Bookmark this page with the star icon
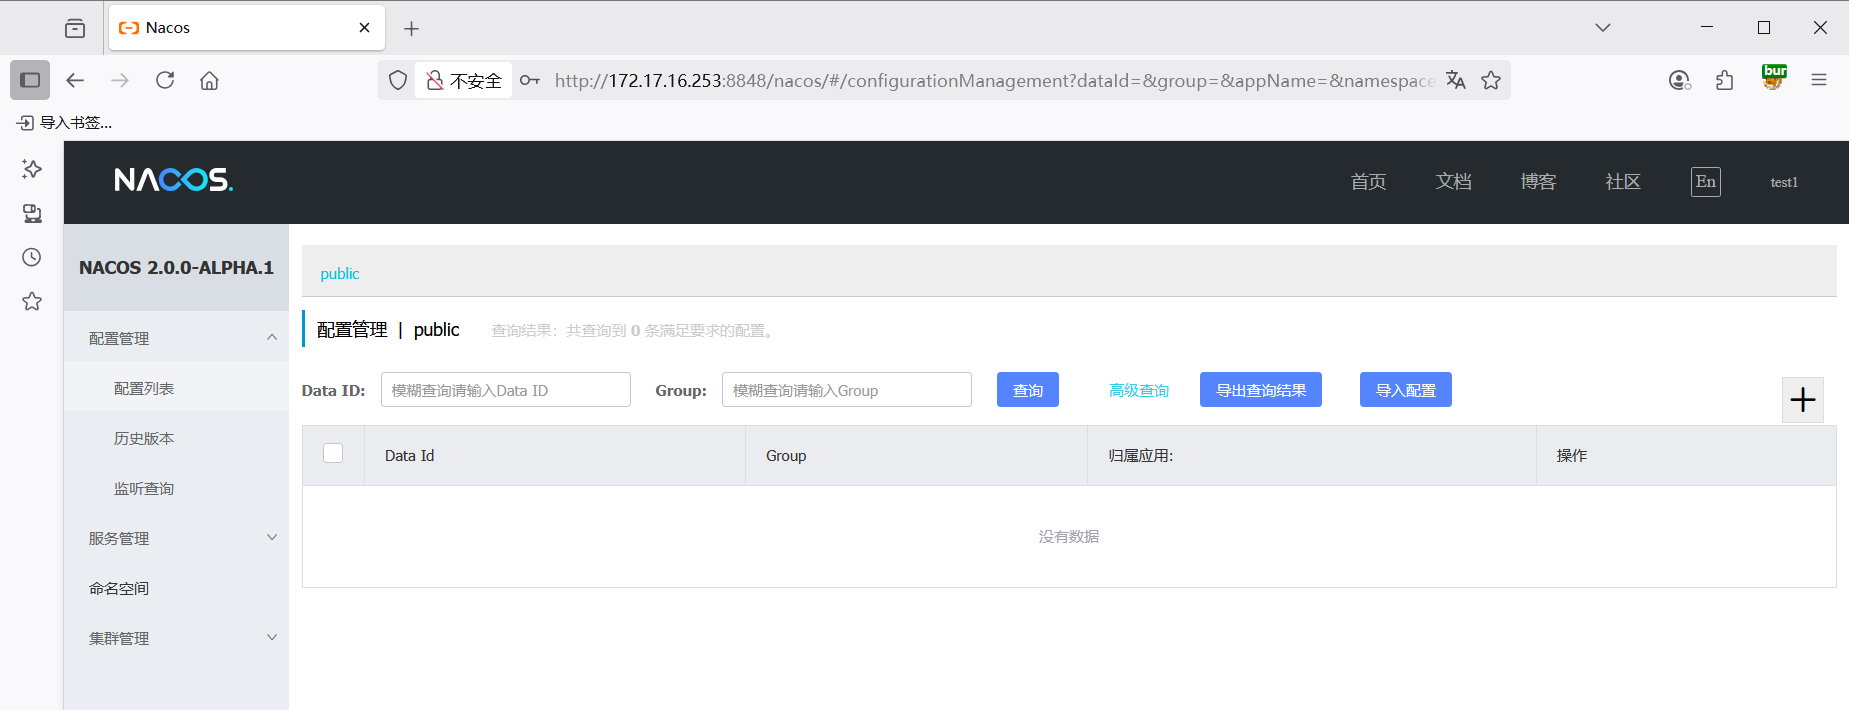 (1491, 80)
